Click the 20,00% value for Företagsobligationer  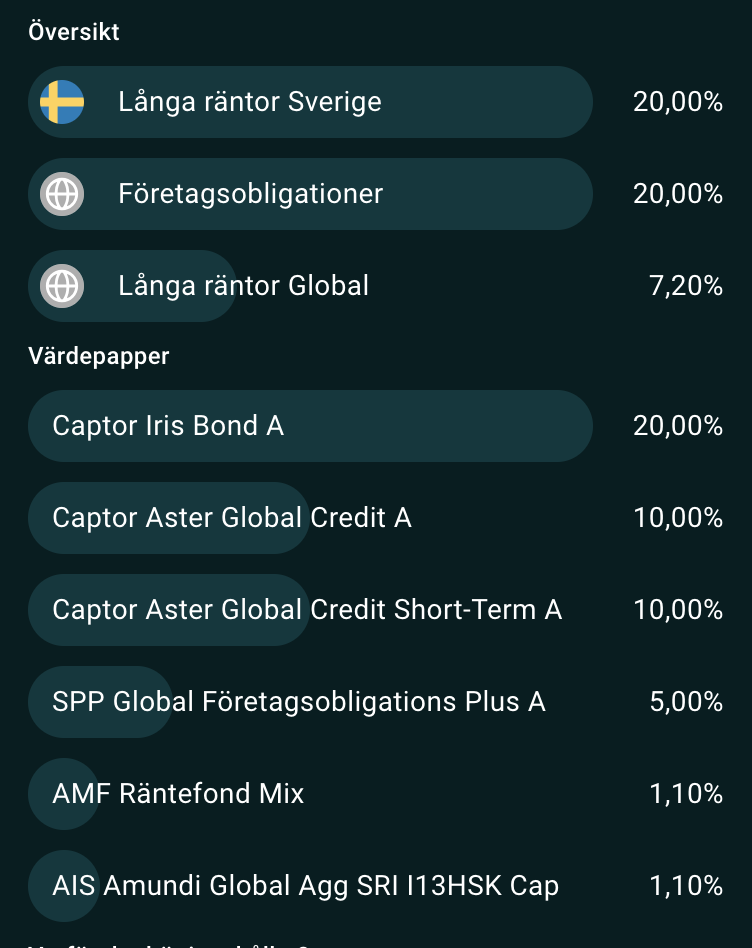click(678, 194)
